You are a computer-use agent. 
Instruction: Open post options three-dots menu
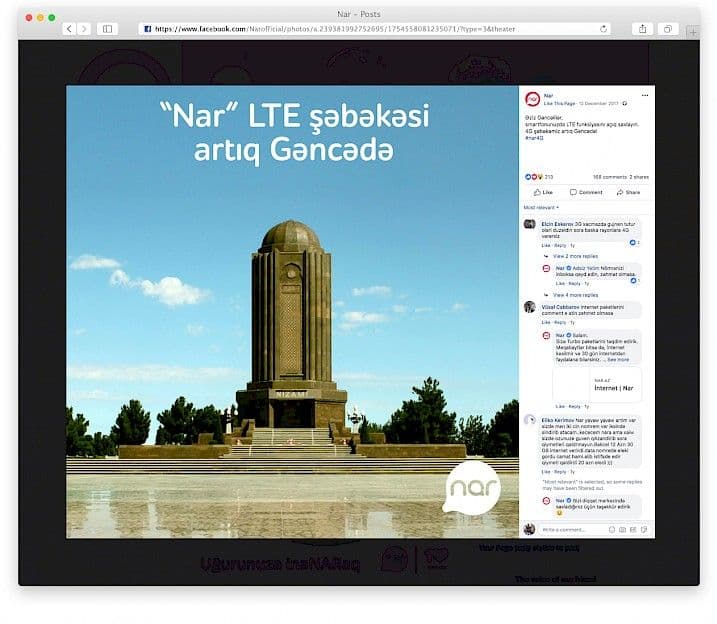[645, 95]
